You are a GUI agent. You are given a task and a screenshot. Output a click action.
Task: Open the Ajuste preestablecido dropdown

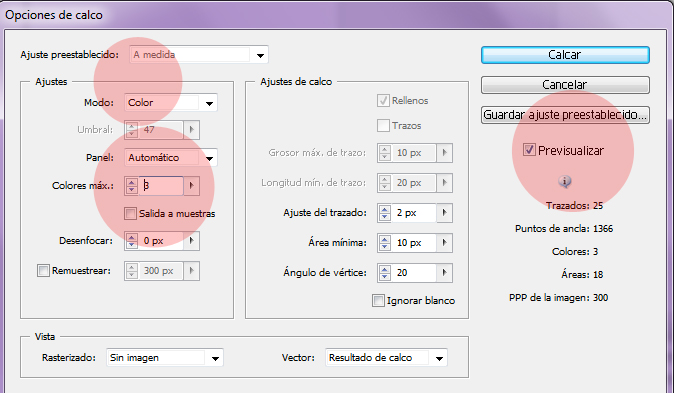point(199,55)
